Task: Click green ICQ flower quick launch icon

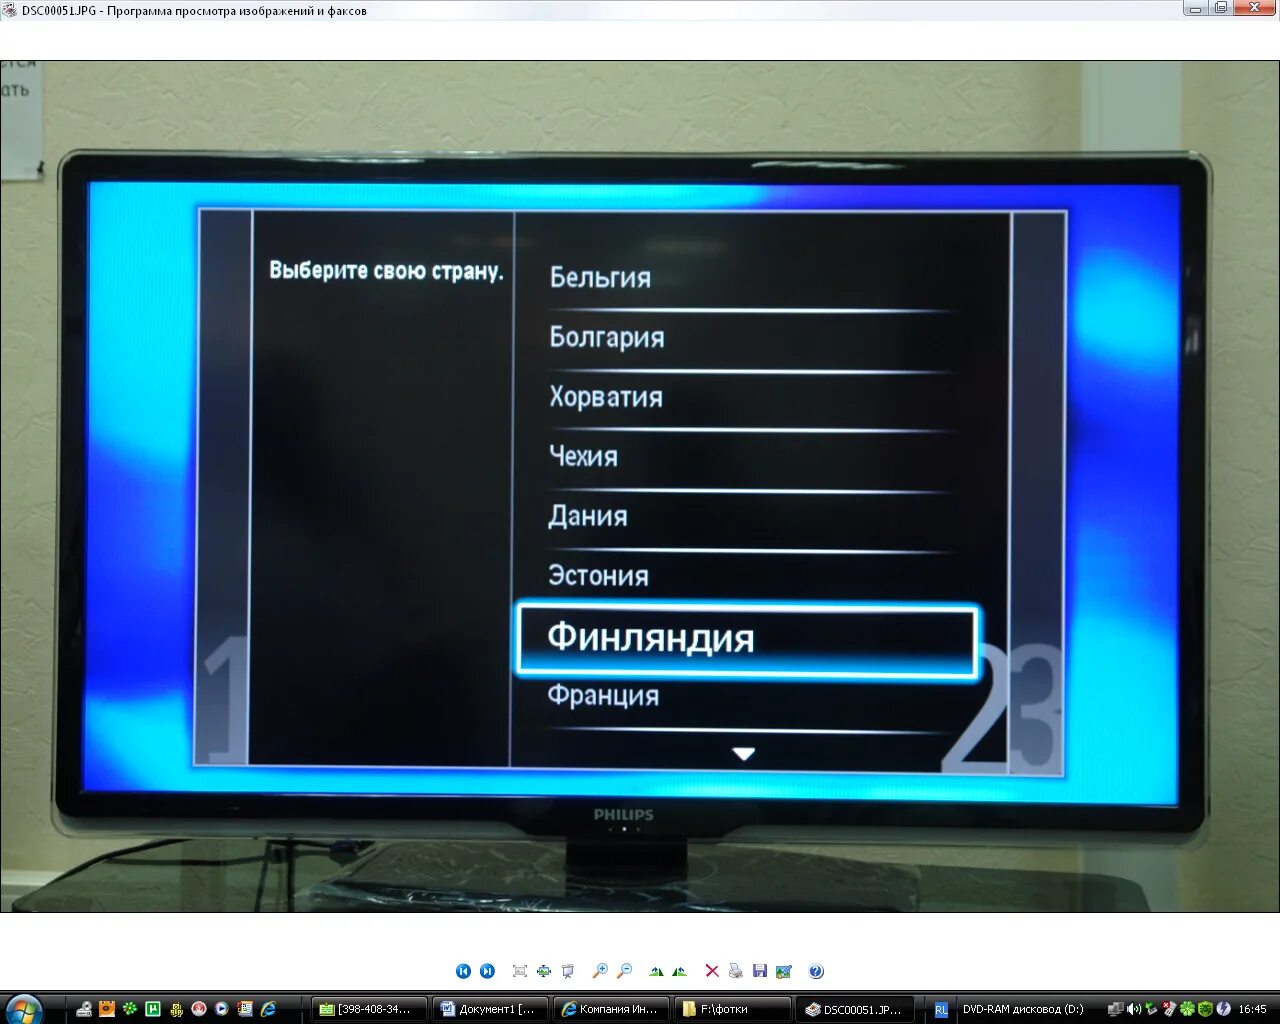Action: (x=129, y=1009)
